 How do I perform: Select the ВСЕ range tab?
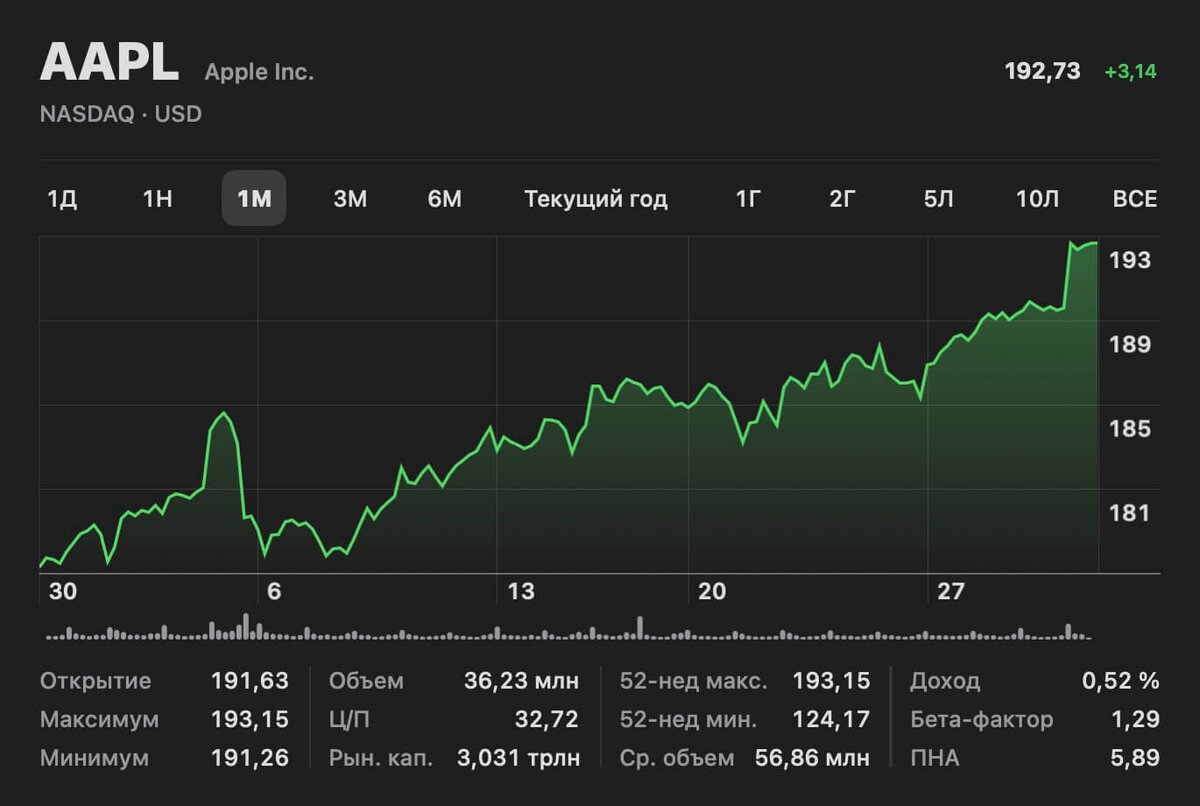tap(1135, 199)
